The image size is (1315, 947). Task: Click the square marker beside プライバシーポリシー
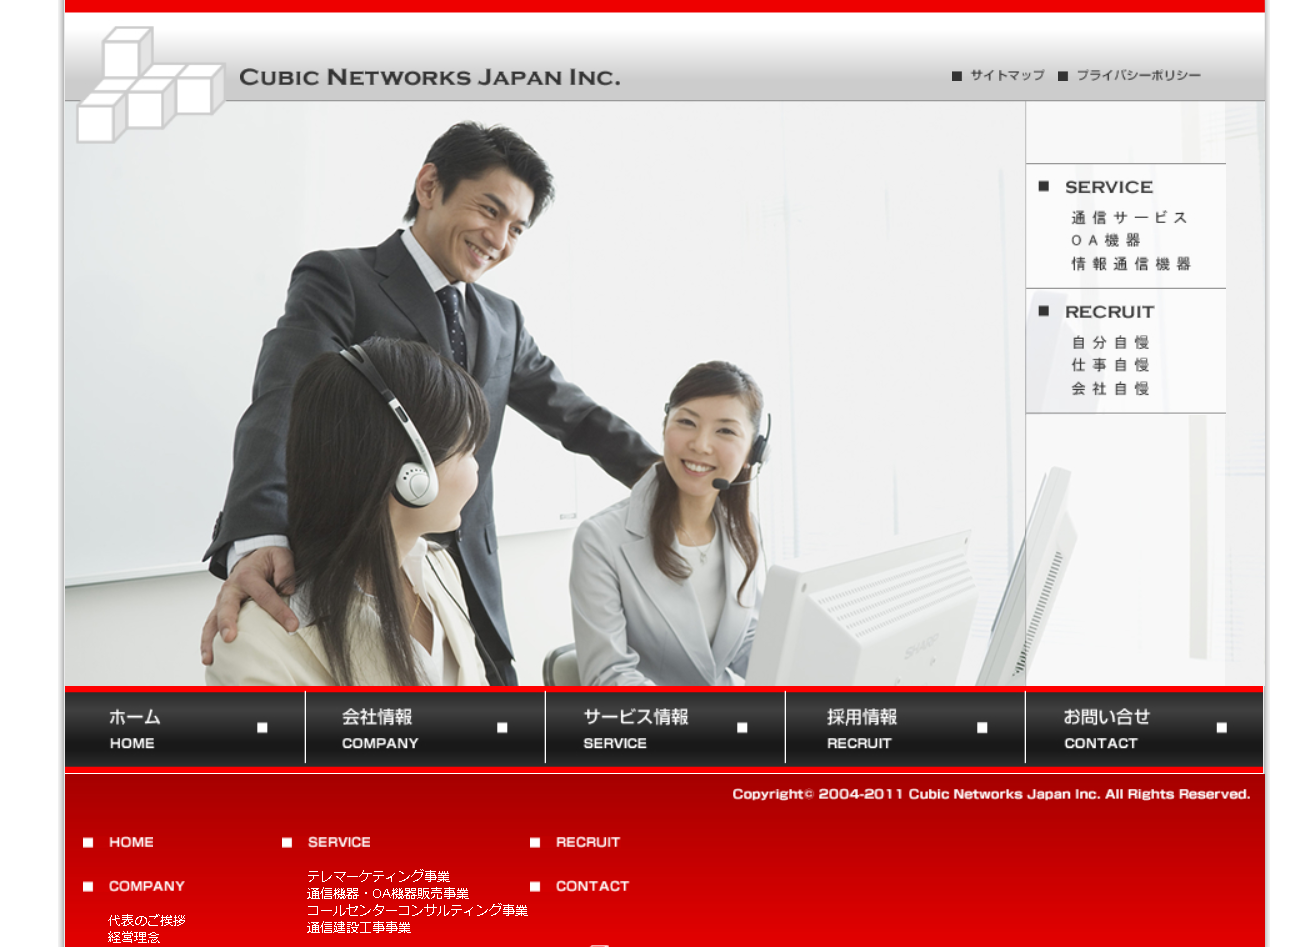click(1063, 75)
